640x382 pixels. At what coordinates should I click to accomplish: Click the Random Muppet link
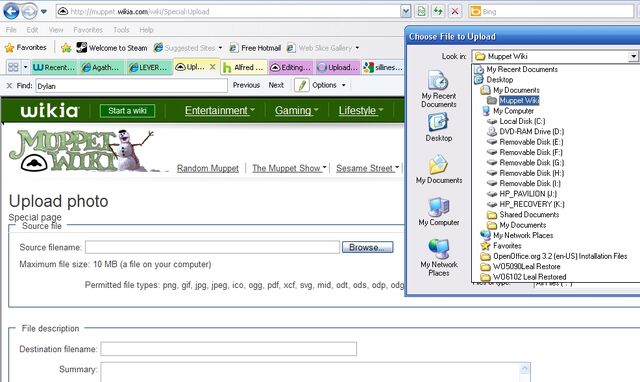208,168
